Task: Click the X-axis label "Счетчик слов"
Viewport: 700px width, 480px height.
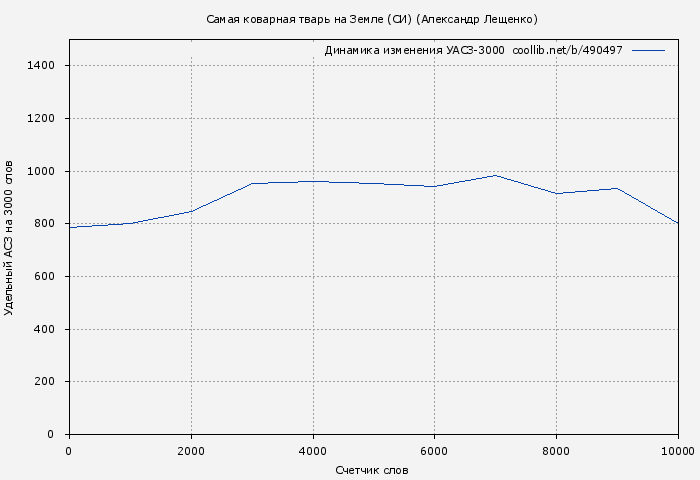Action: (x=372, y=470)
